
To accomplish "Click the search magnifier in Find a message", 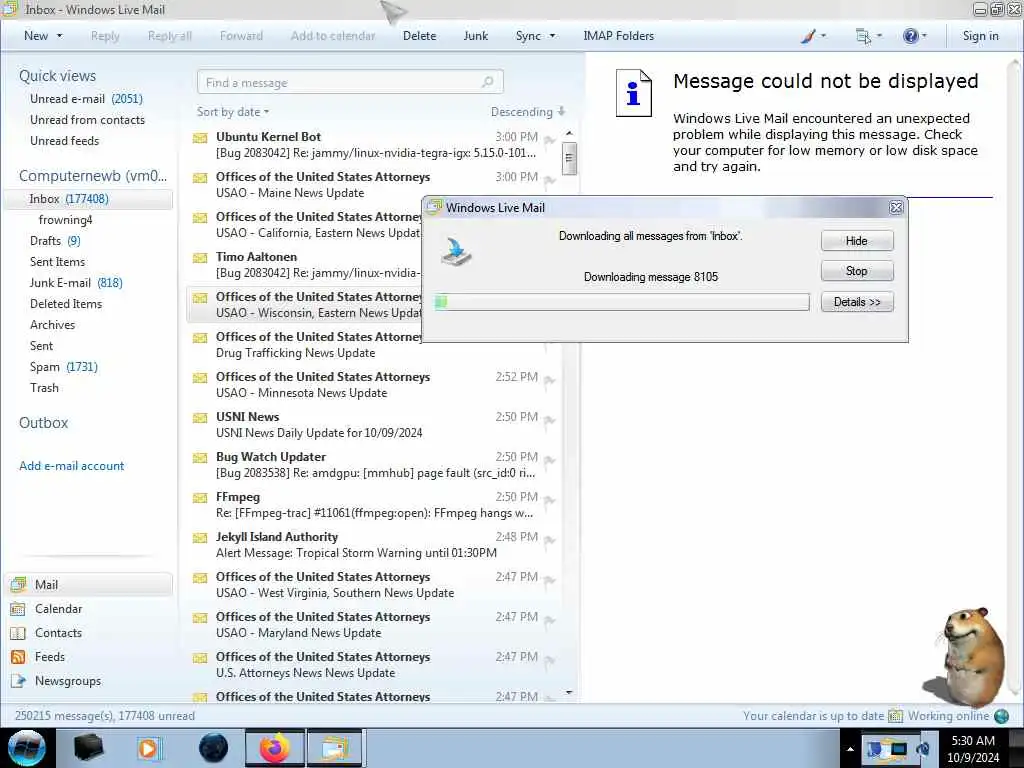I will [x=487, y=82].
